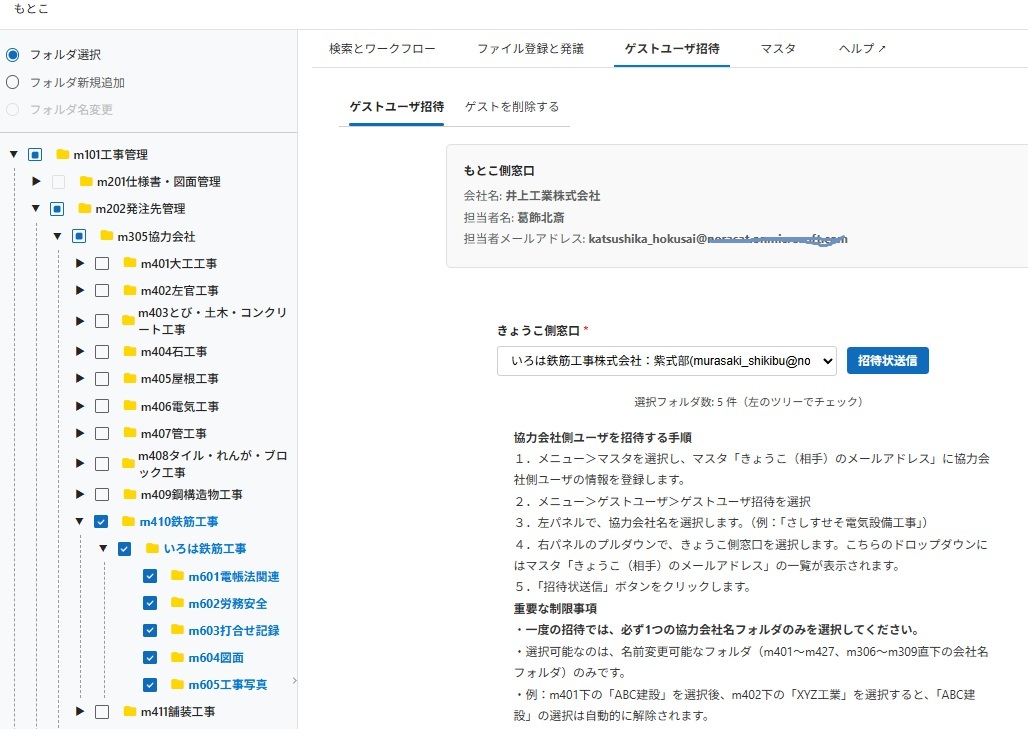1028x729 pixels.
Task: Expand the m411舗装工事 tree node
Action: [80, 712]
